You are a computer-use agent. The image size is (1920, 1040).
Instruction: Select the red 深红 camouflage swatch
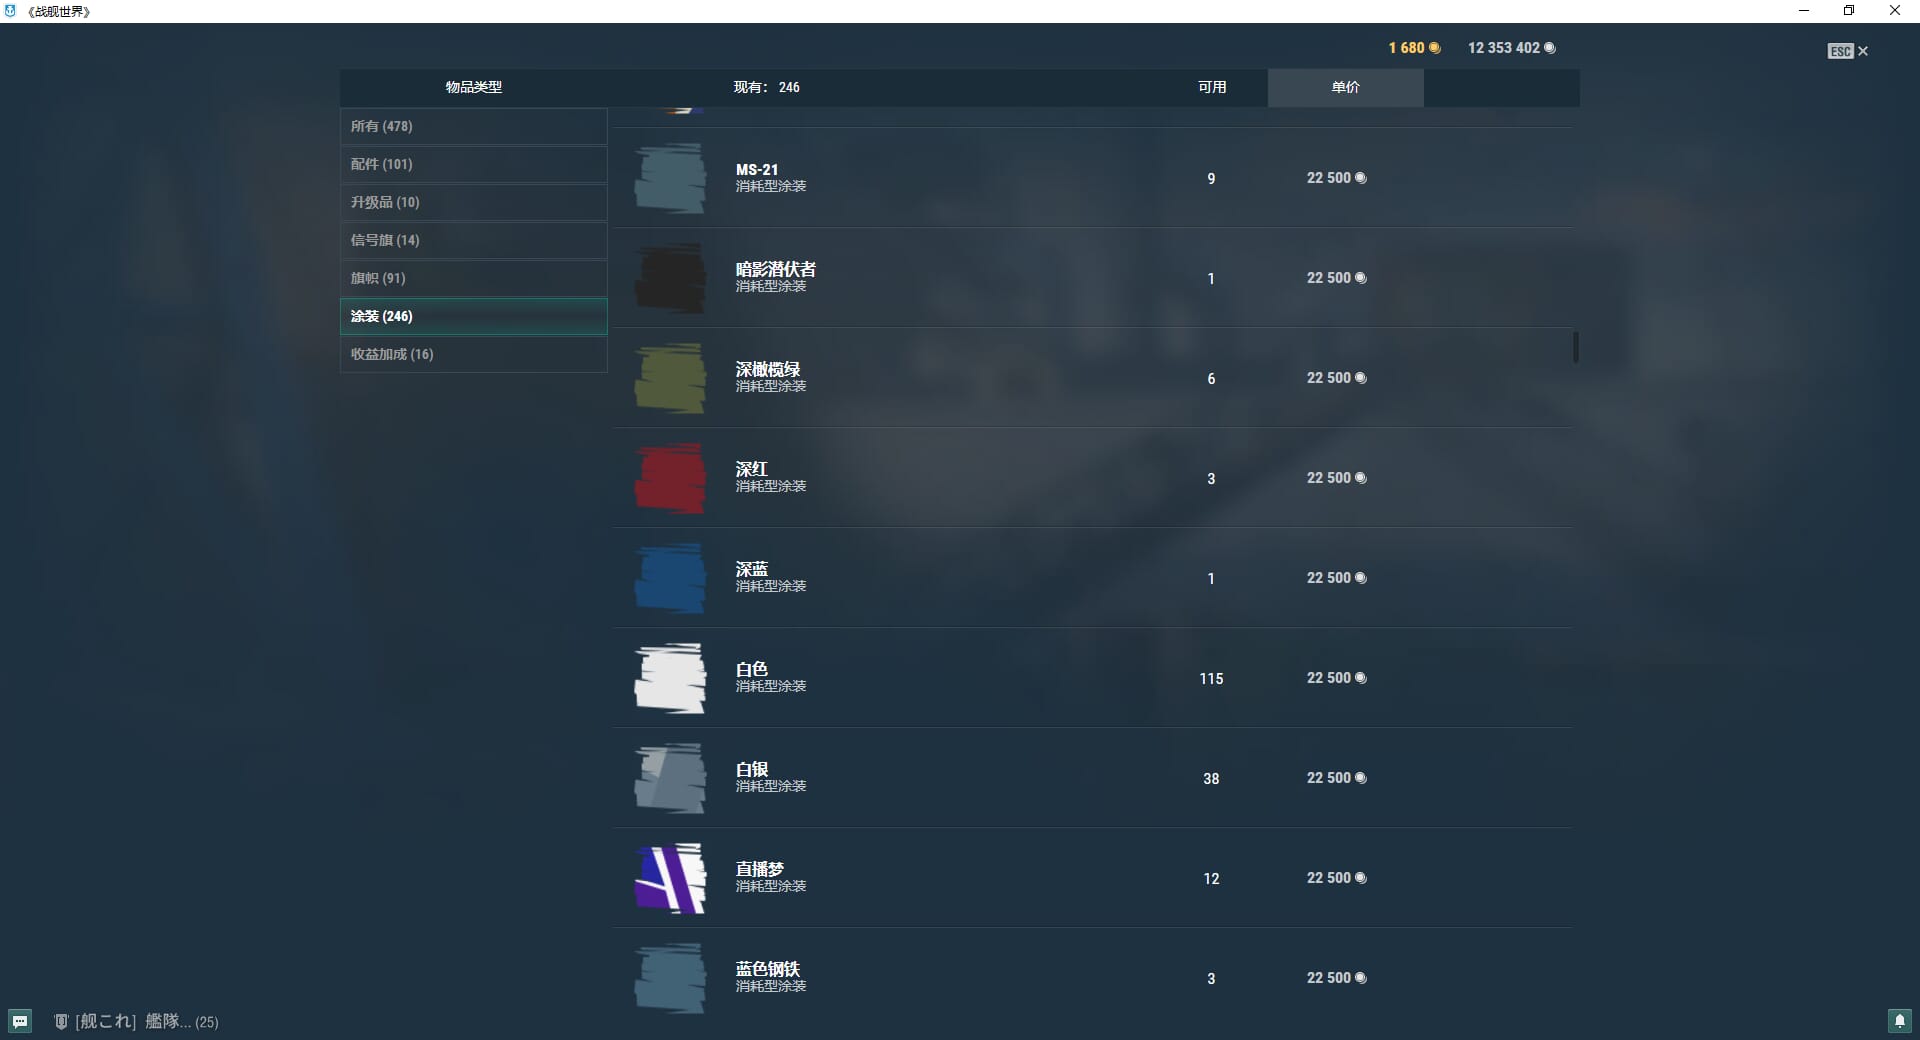pyautogui.click(x=670, y=478)
